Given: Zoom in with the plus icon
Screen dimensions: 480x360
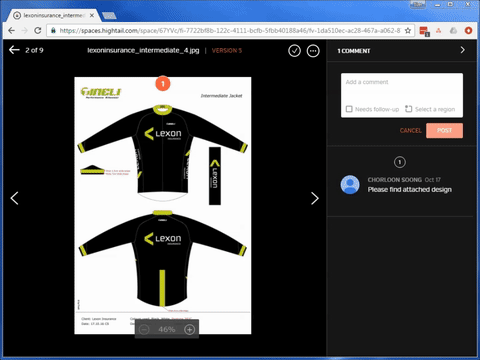Looking at the screenshot, I should click(189, 330).
